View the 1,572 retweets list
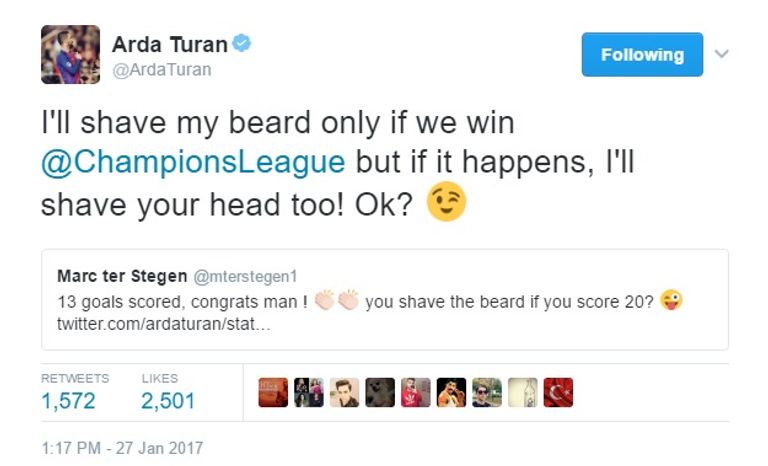Screen dimensions: 768x466 (68, 400)
